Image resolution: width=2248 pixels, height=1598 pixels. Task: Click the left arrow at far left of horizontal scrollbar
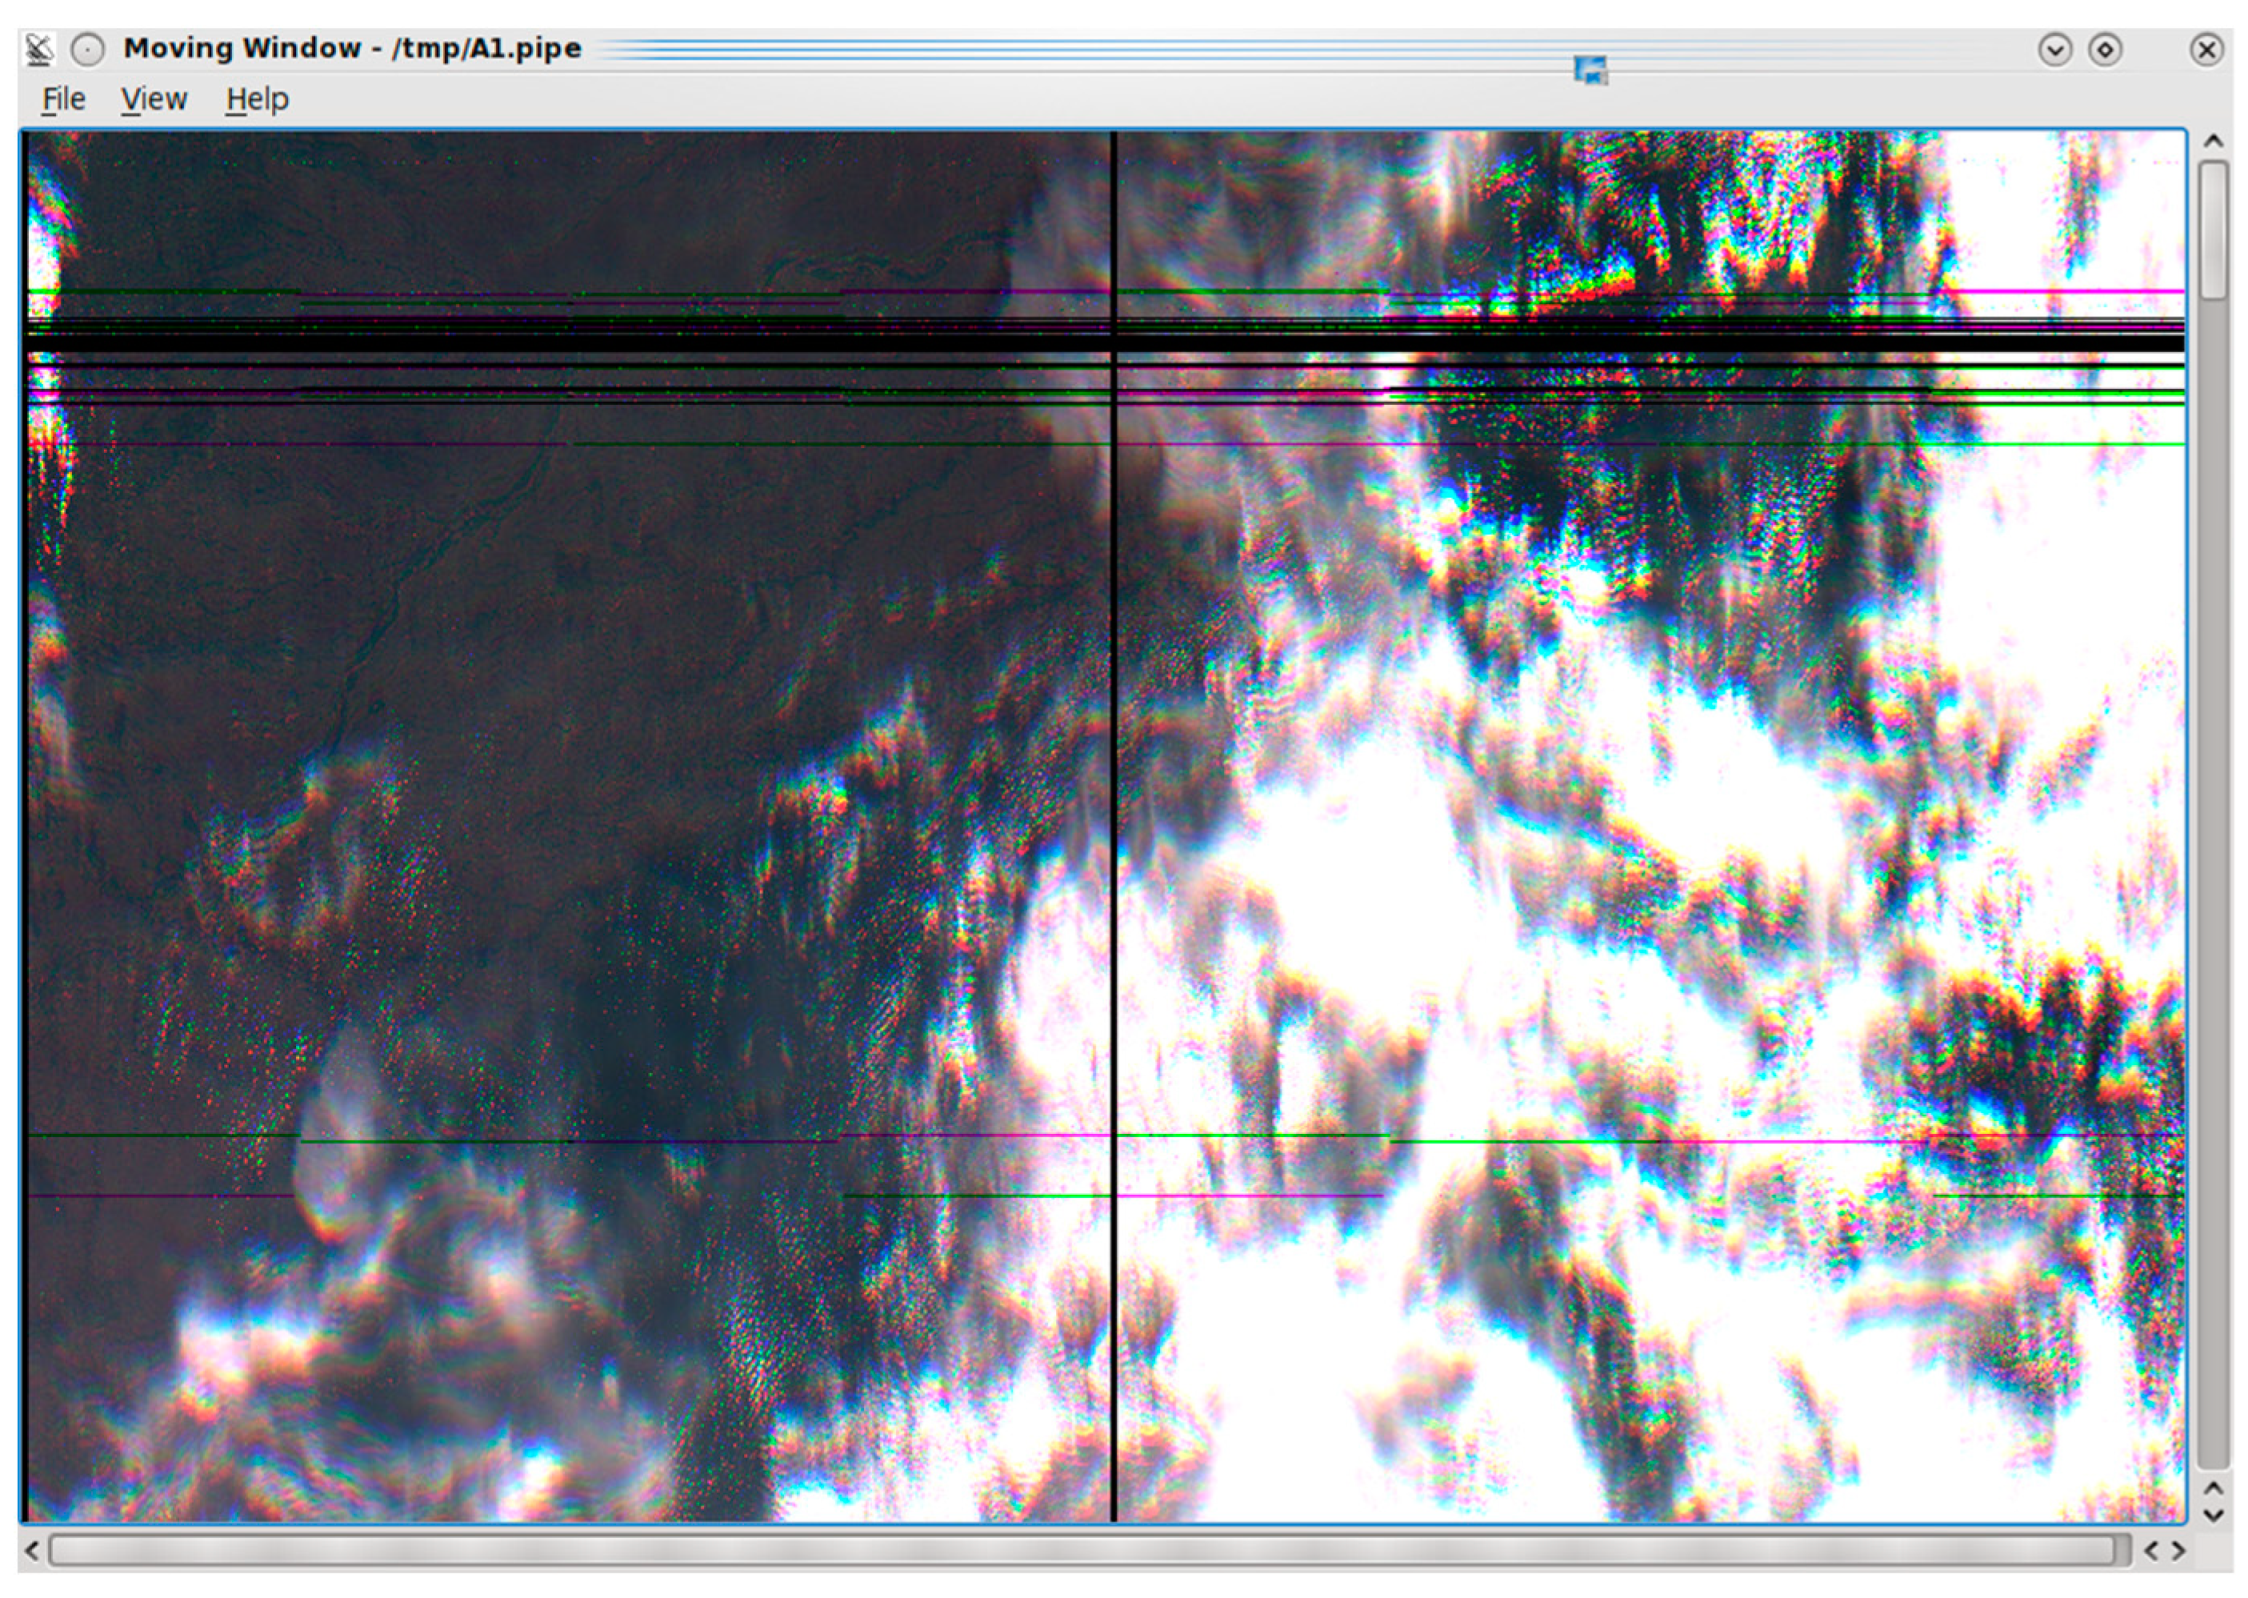pyautogui.click(x=32, y=1551)
